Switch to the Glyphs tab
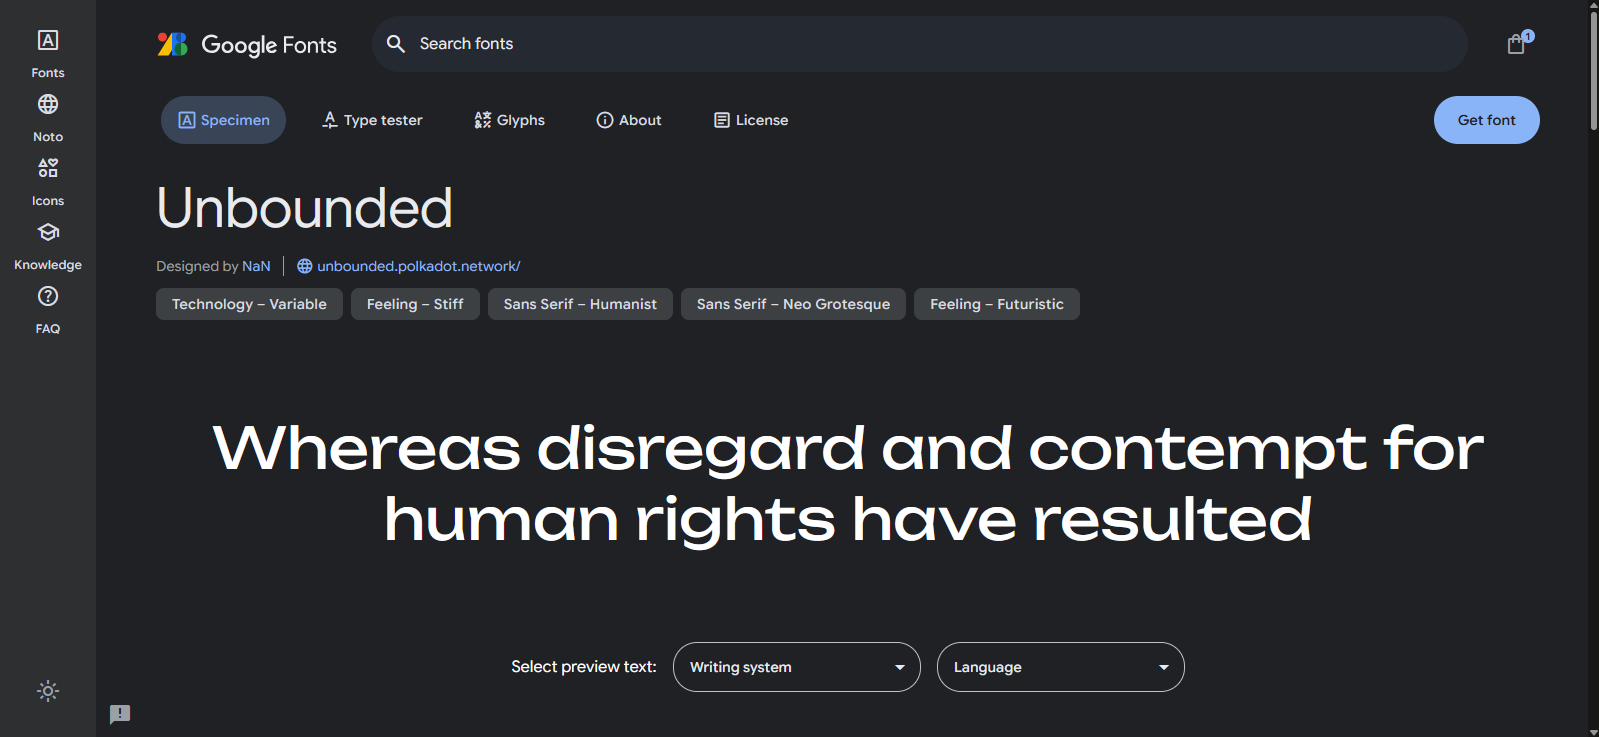This screenshot has width=1599, height=737. click(509, 120)
